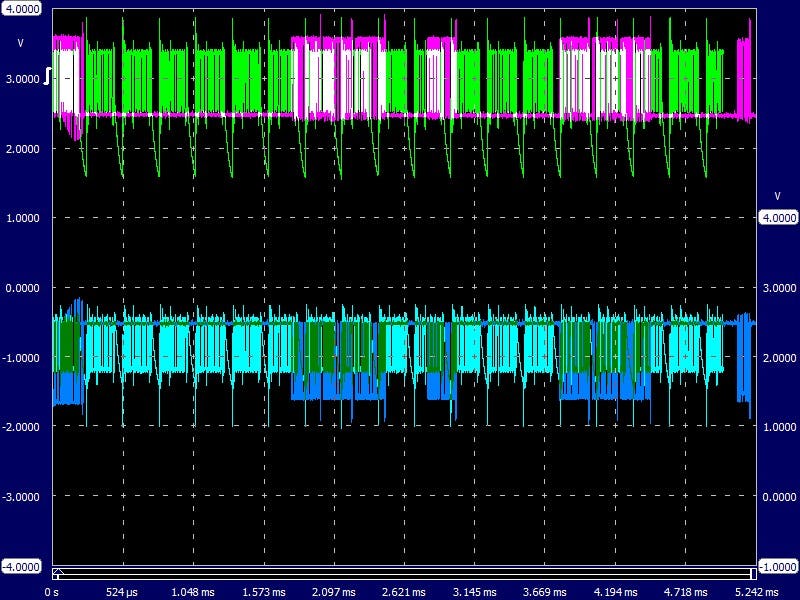Click the 0 s time axis label
This screenshot has height=600, width=800.
[52, 591]
